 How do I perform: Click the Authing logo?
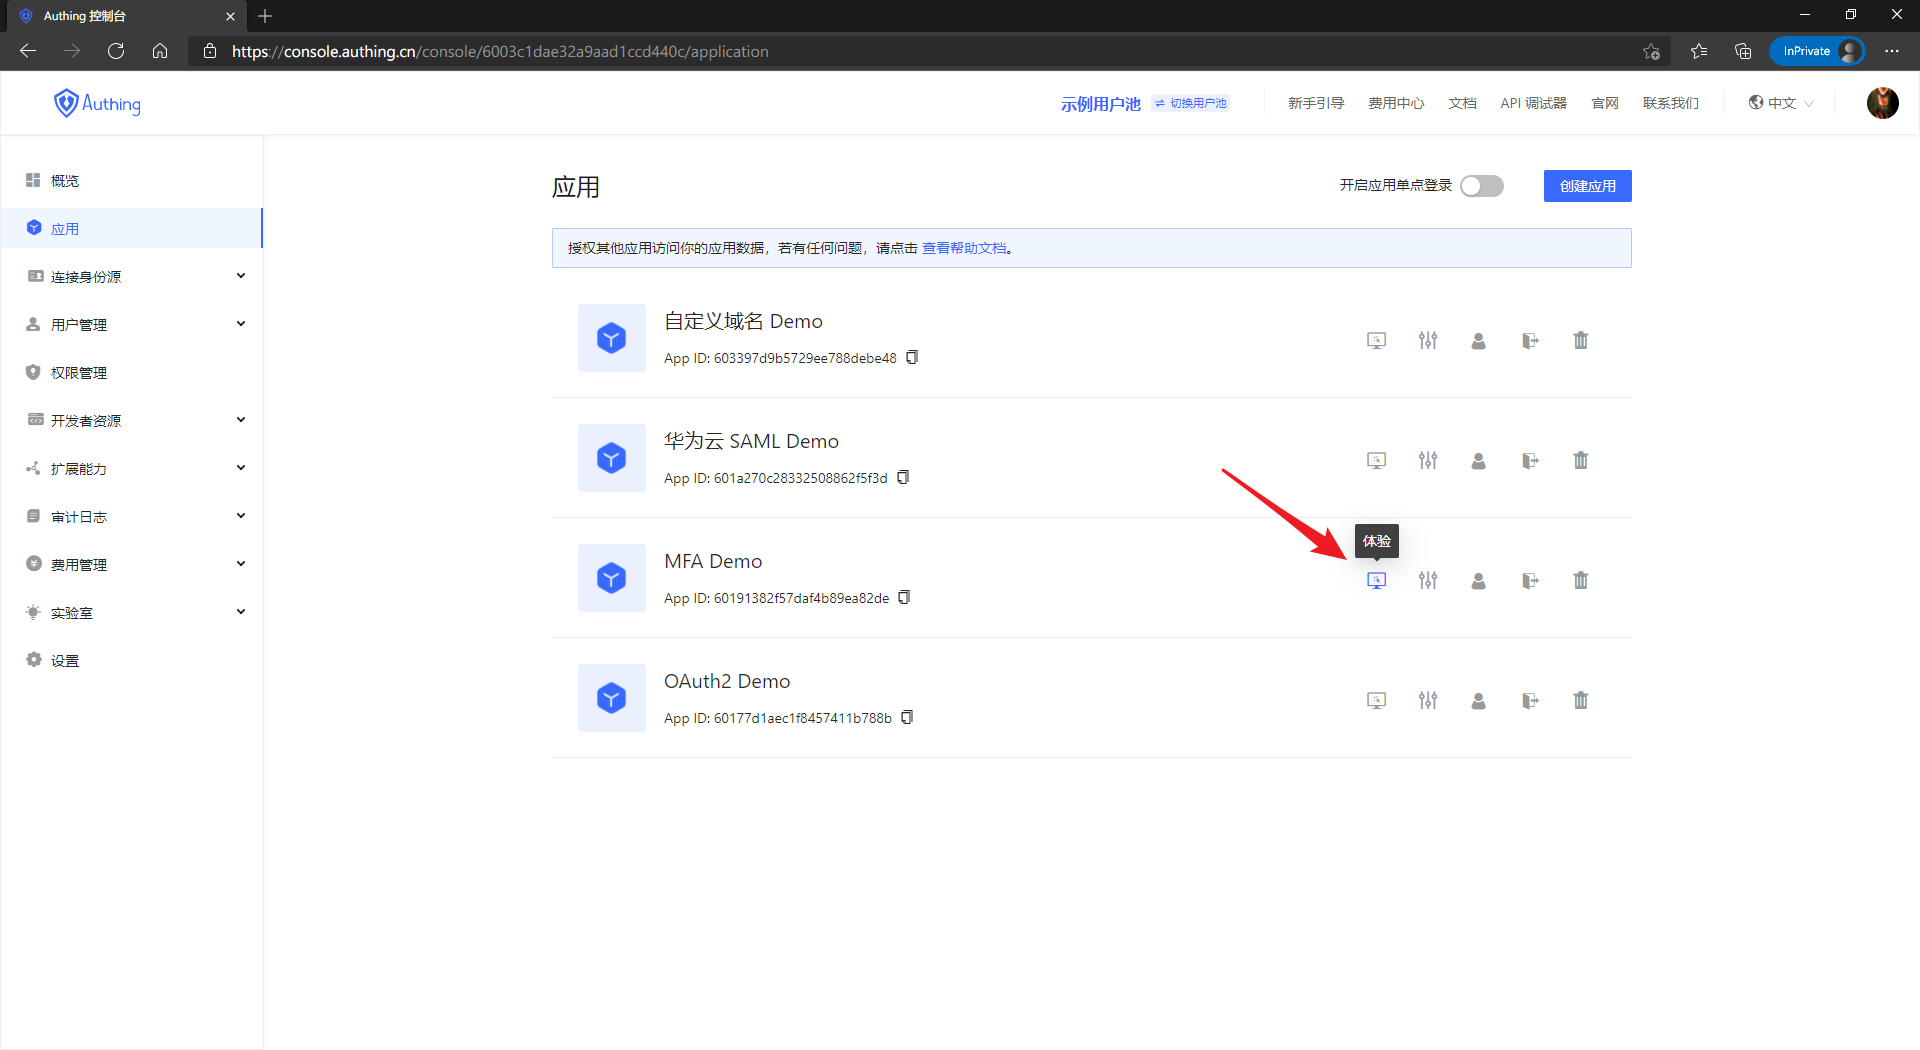coord(97,103)
